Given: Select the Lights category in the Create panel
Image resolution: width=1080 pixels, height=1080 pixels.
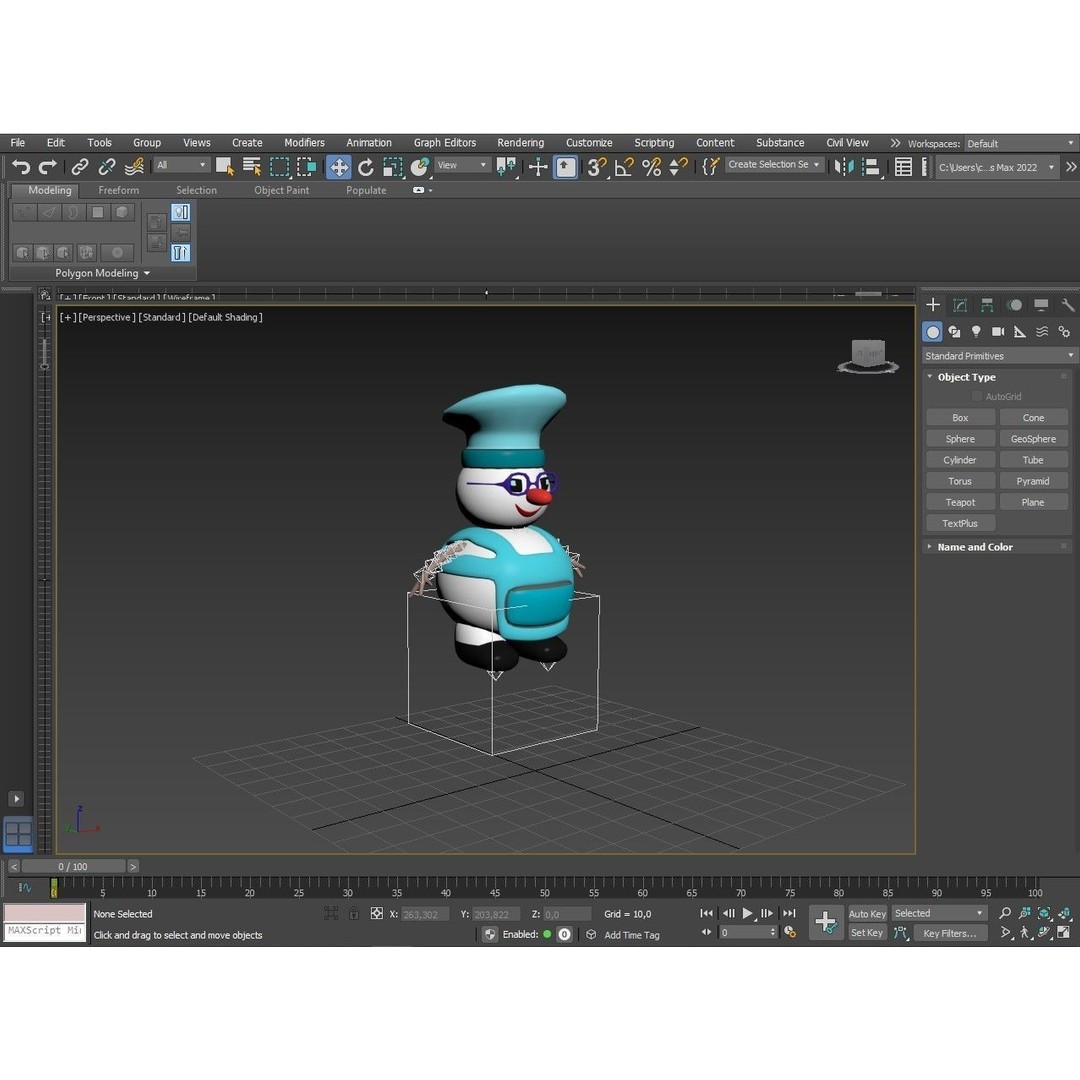Looking at the screenshot, I should pos(975,331).
